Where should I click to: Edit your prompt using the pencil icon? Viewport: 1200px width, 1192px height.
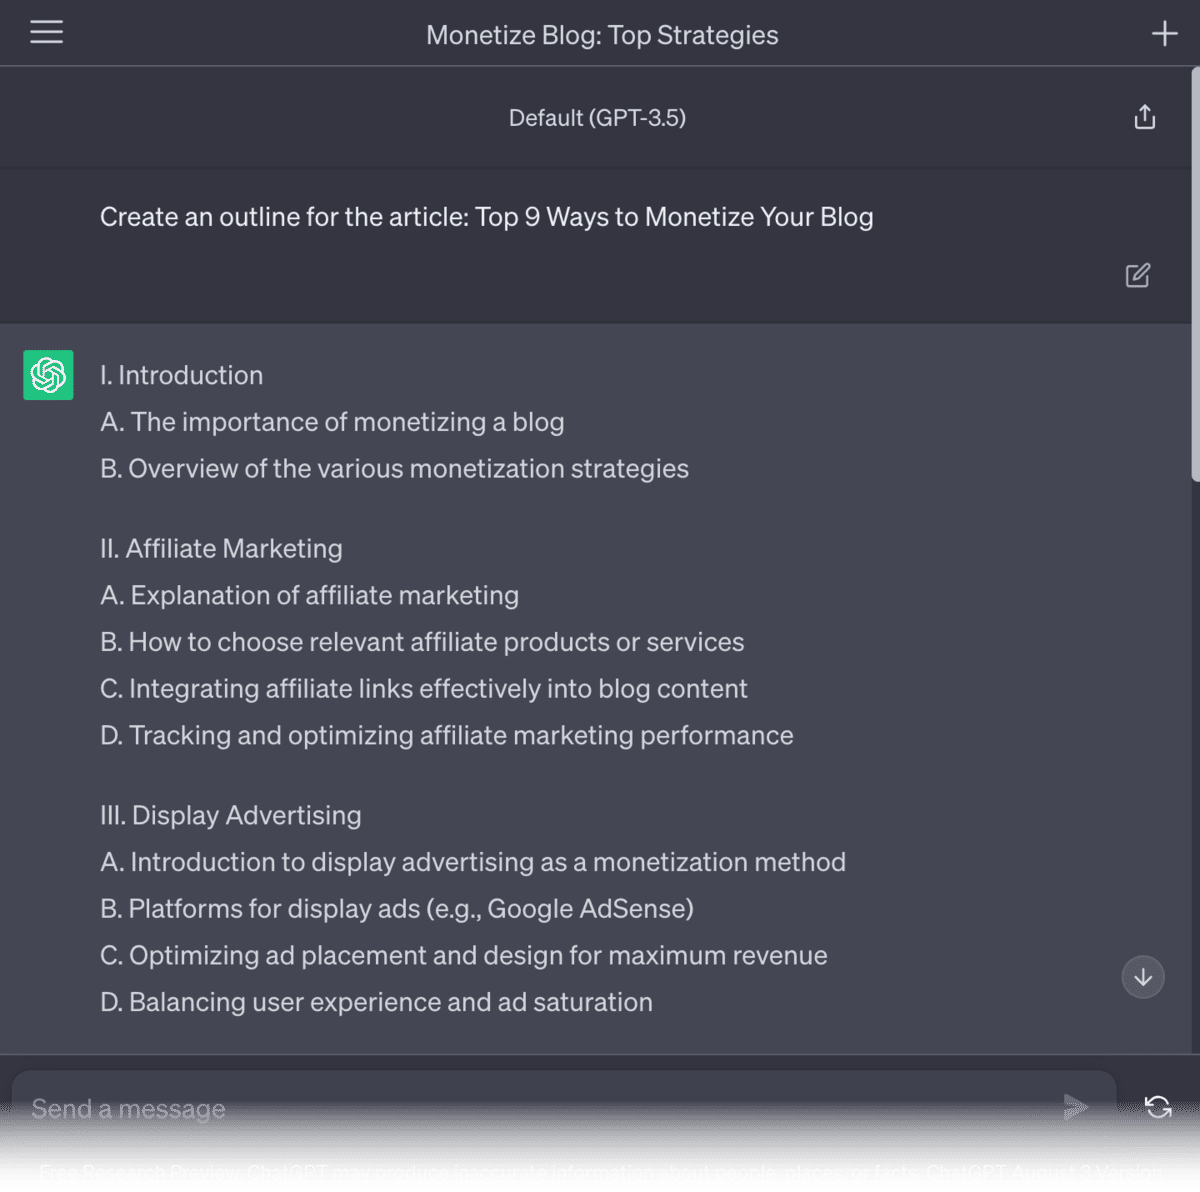pyautogui.click(x=1137, y=275)
